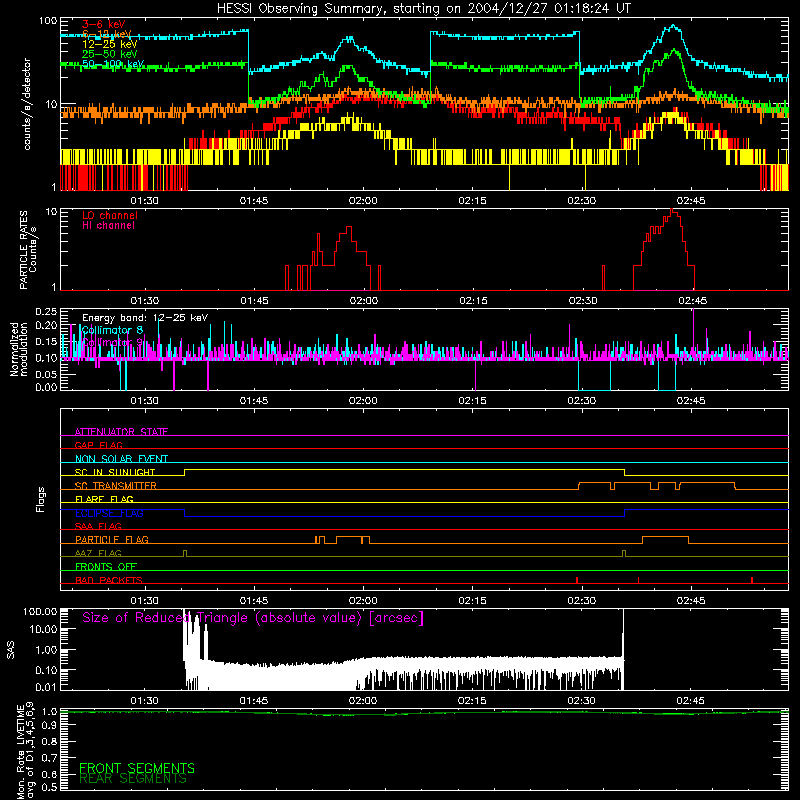Click the 'SAS' axis label
The height and width of the screenshot is (800, 800).
tap(11, 650)
